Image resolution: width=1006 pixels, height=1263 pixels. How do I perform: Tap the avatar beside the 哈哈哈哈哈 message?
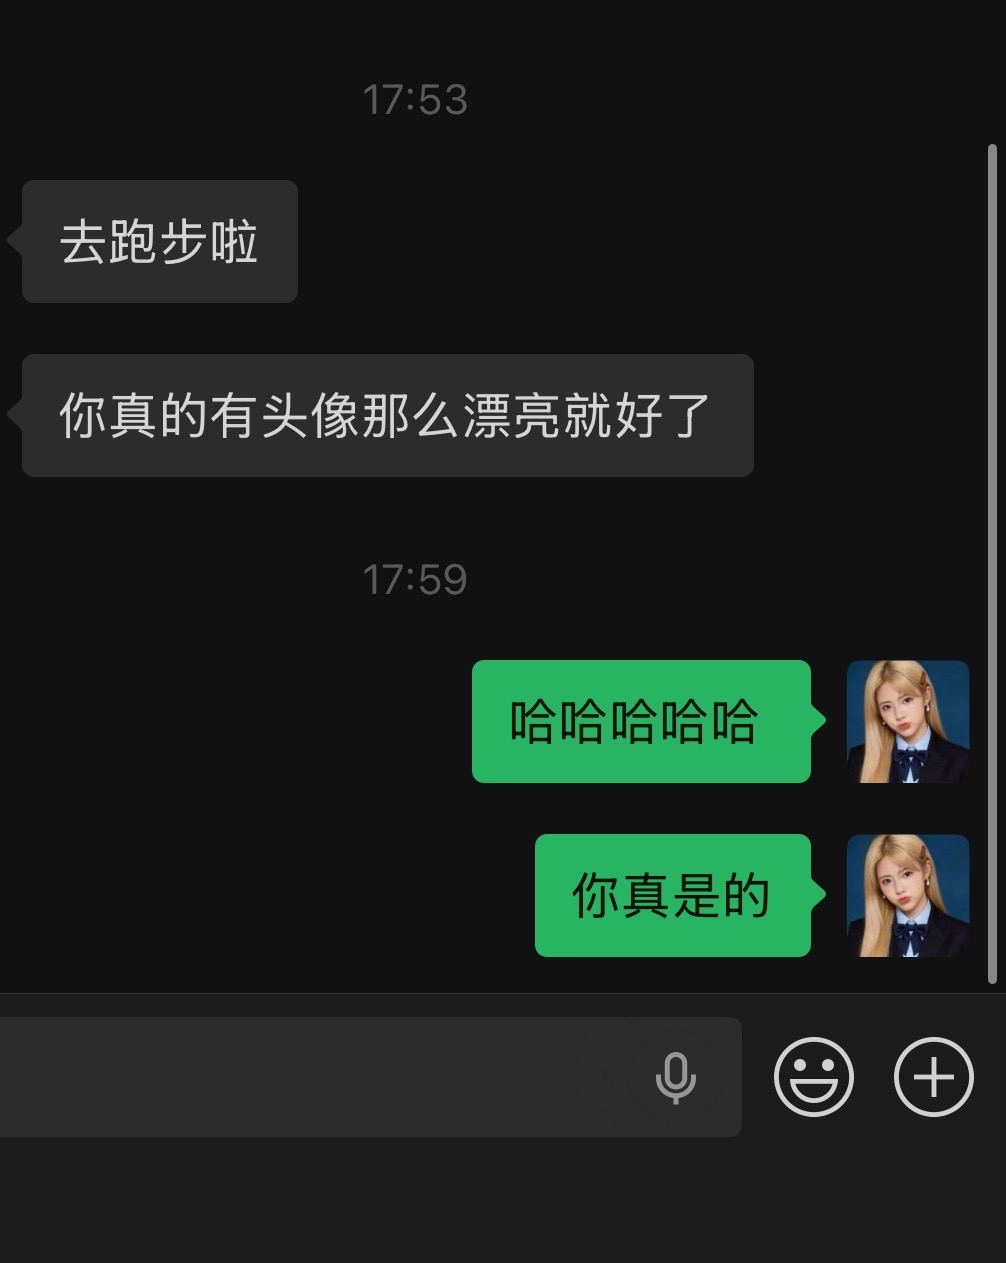tap(908, 721)
